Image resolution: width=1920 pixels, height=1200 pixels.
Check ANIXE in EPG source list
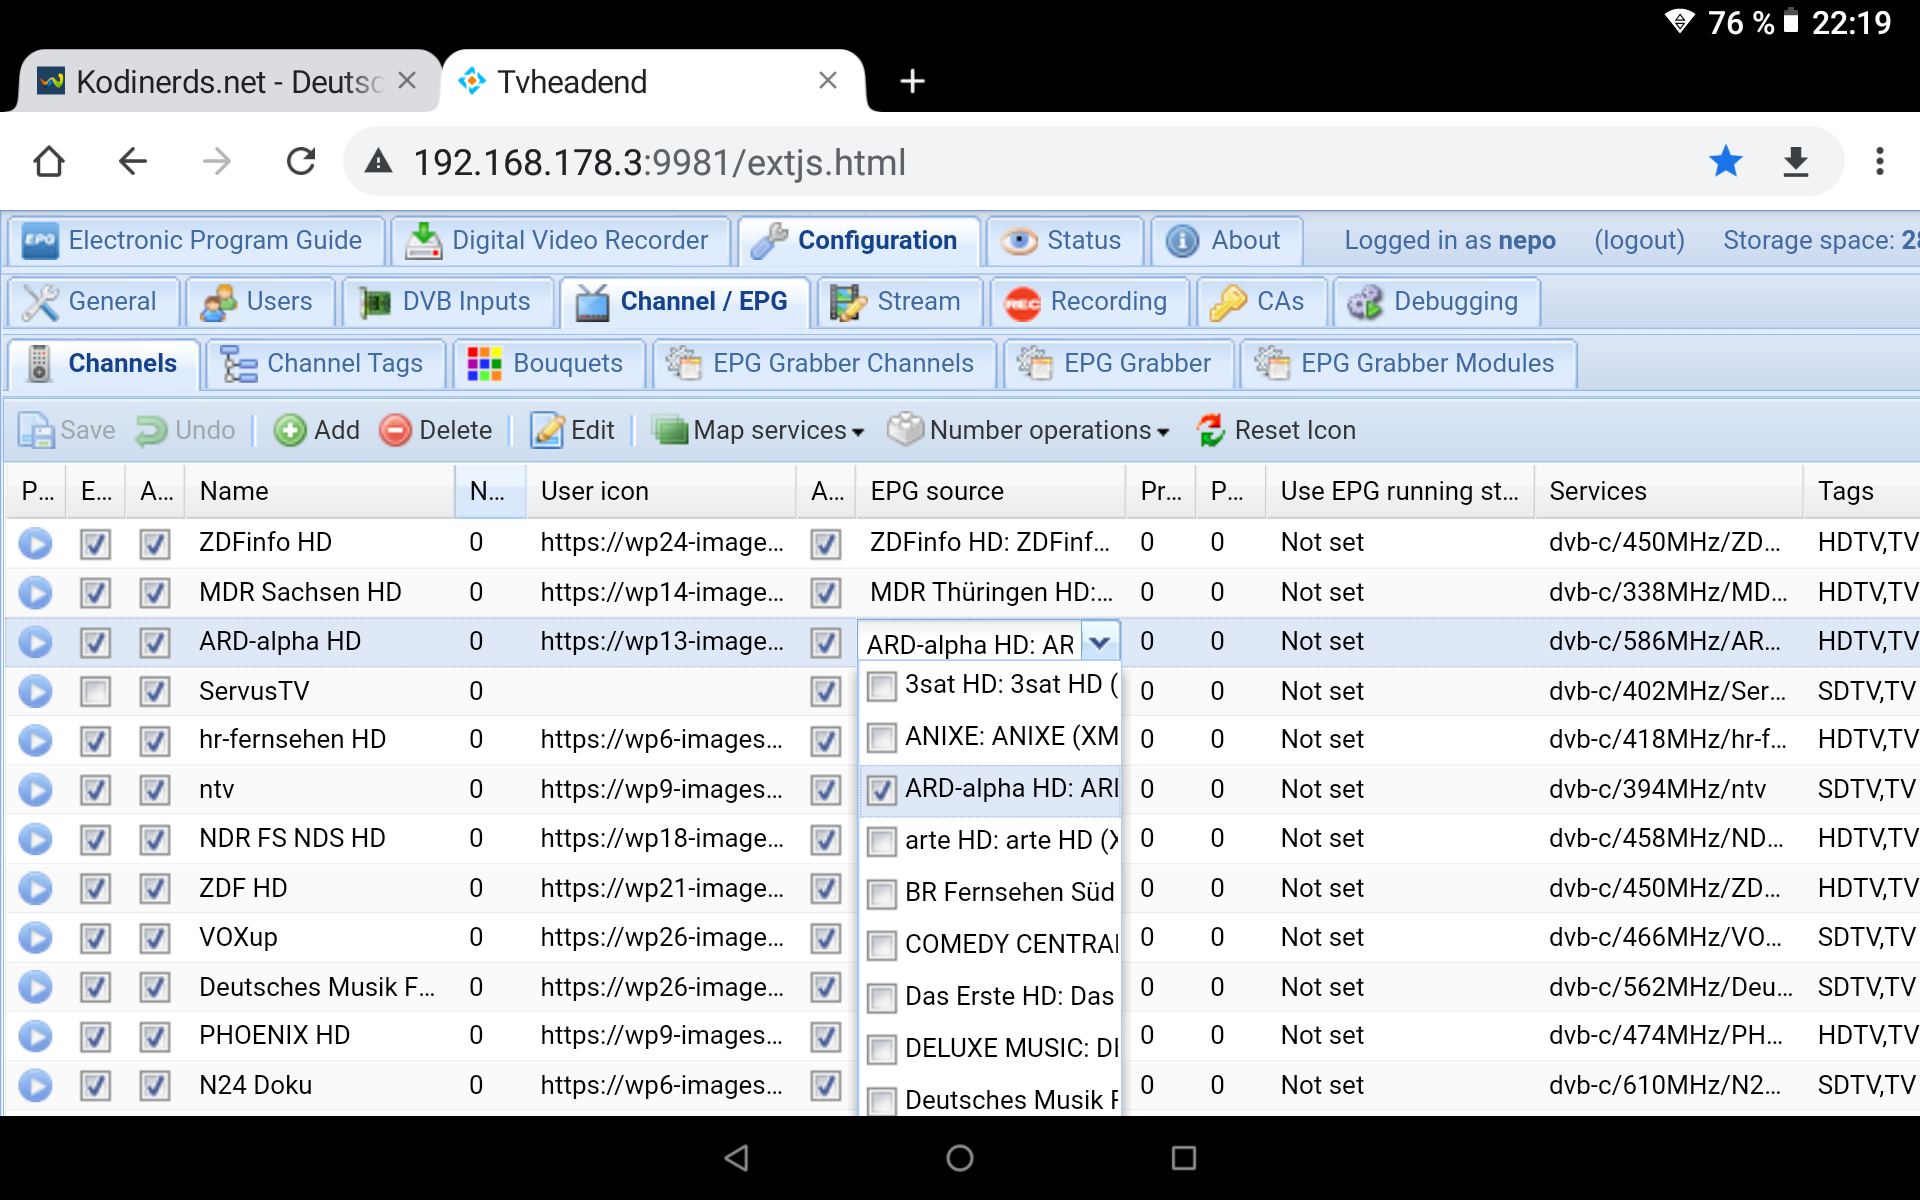click(881, 739)
